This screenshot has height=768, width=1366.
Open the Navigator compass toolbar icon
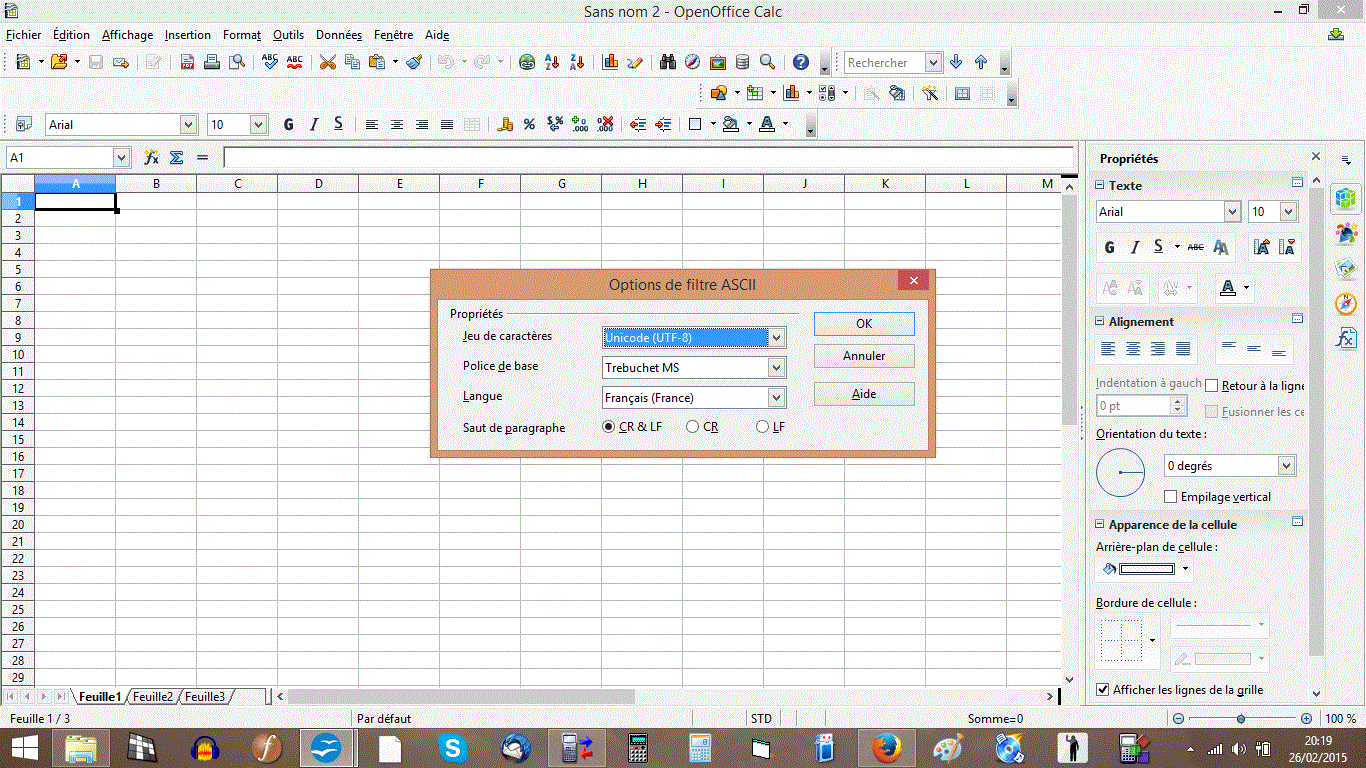pyautogui.click(x=693, y=62)
